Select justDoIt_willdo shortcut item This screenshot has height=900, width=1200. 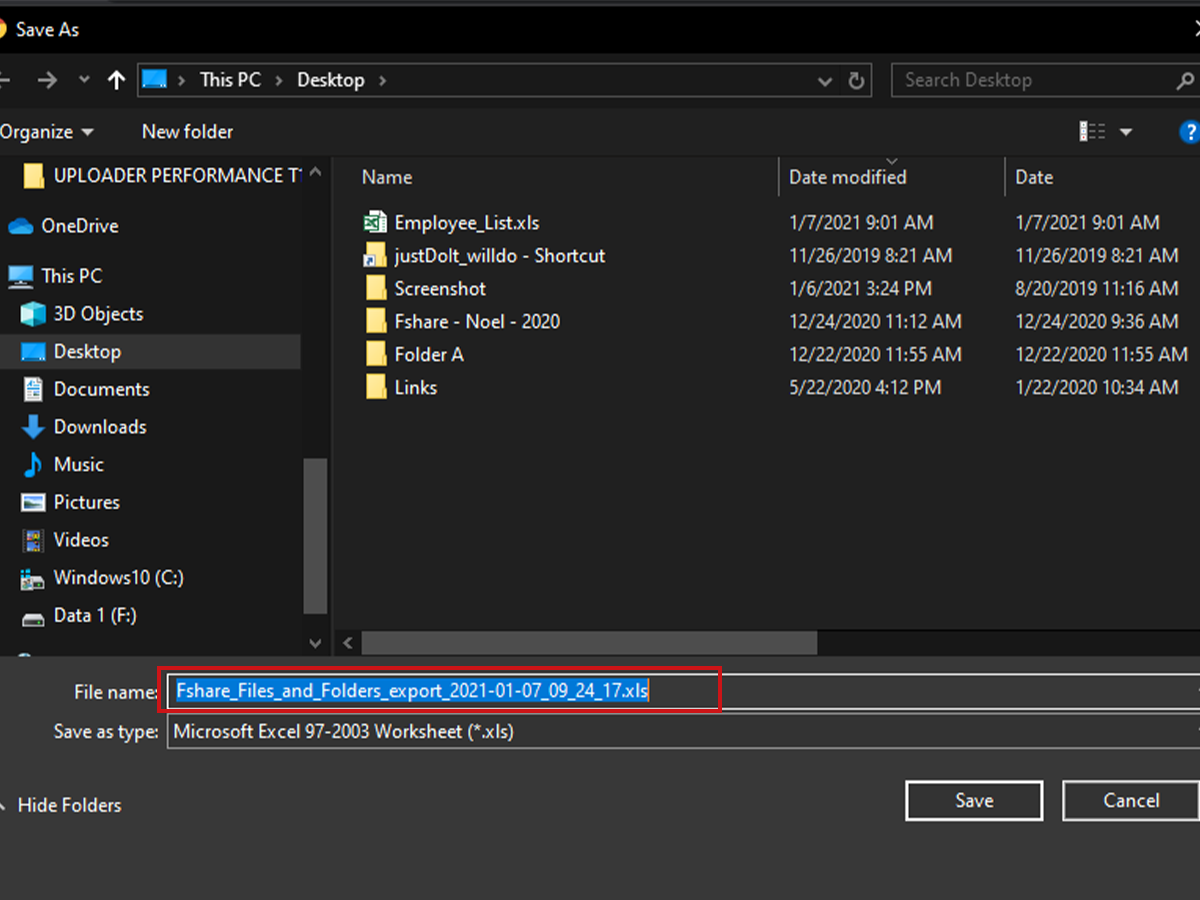point(499,256)
